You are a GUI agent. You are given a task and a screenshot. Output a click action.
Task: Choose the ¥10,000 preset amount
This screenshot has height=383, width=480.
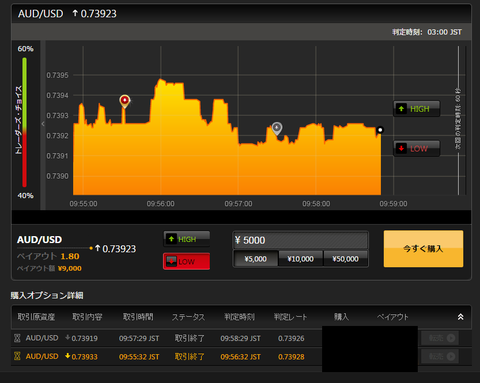point(301,259)
